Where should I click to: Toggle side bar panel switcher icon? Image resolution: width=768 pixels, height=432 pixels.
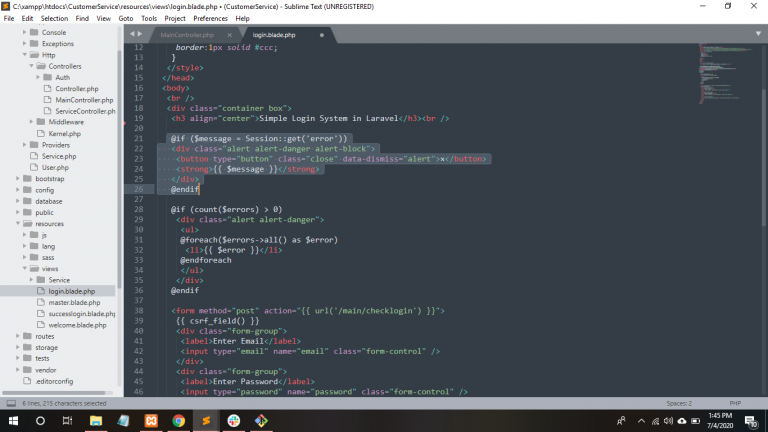pos(11,404)
